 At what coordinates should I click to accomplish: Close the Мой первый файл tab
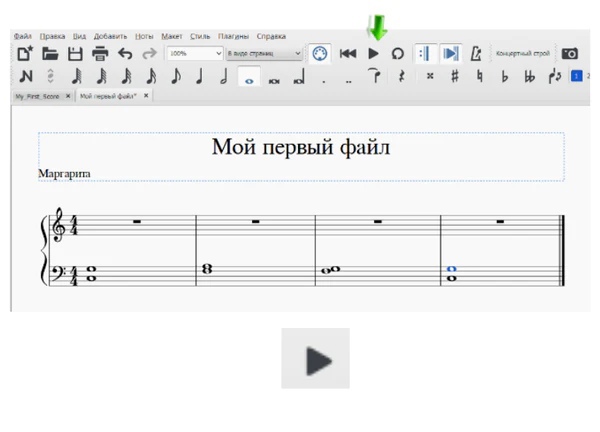pyautogui.click(x=146, y=96)
